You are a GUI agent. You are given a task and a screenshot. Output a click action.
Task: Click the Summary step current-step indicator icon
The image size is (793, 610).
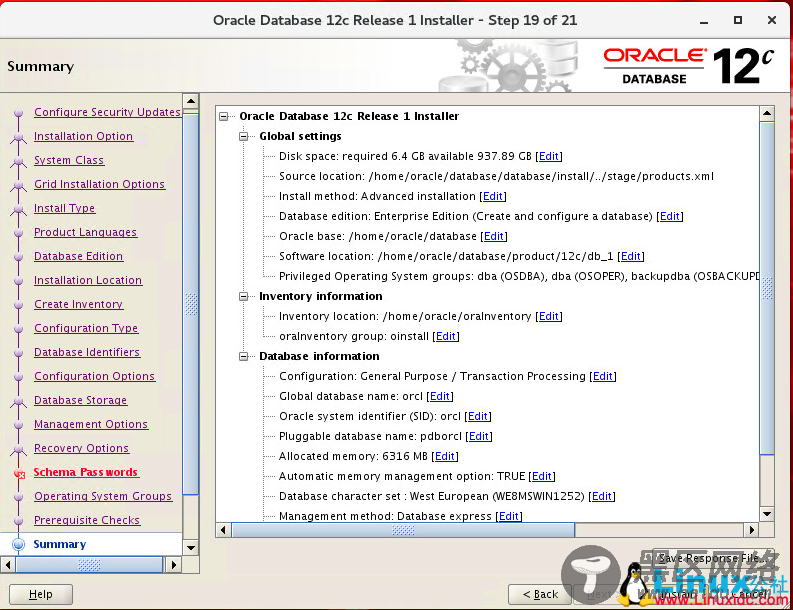click(x=19, y=544)
